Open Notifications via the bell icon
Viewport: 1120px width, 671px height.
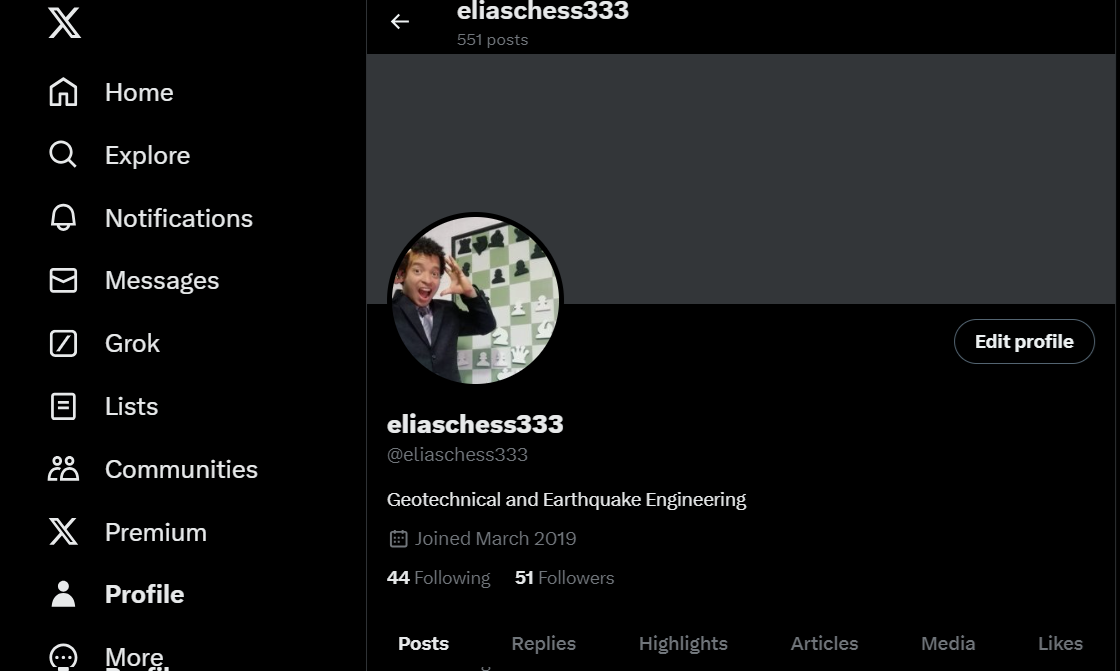[63, 217]
